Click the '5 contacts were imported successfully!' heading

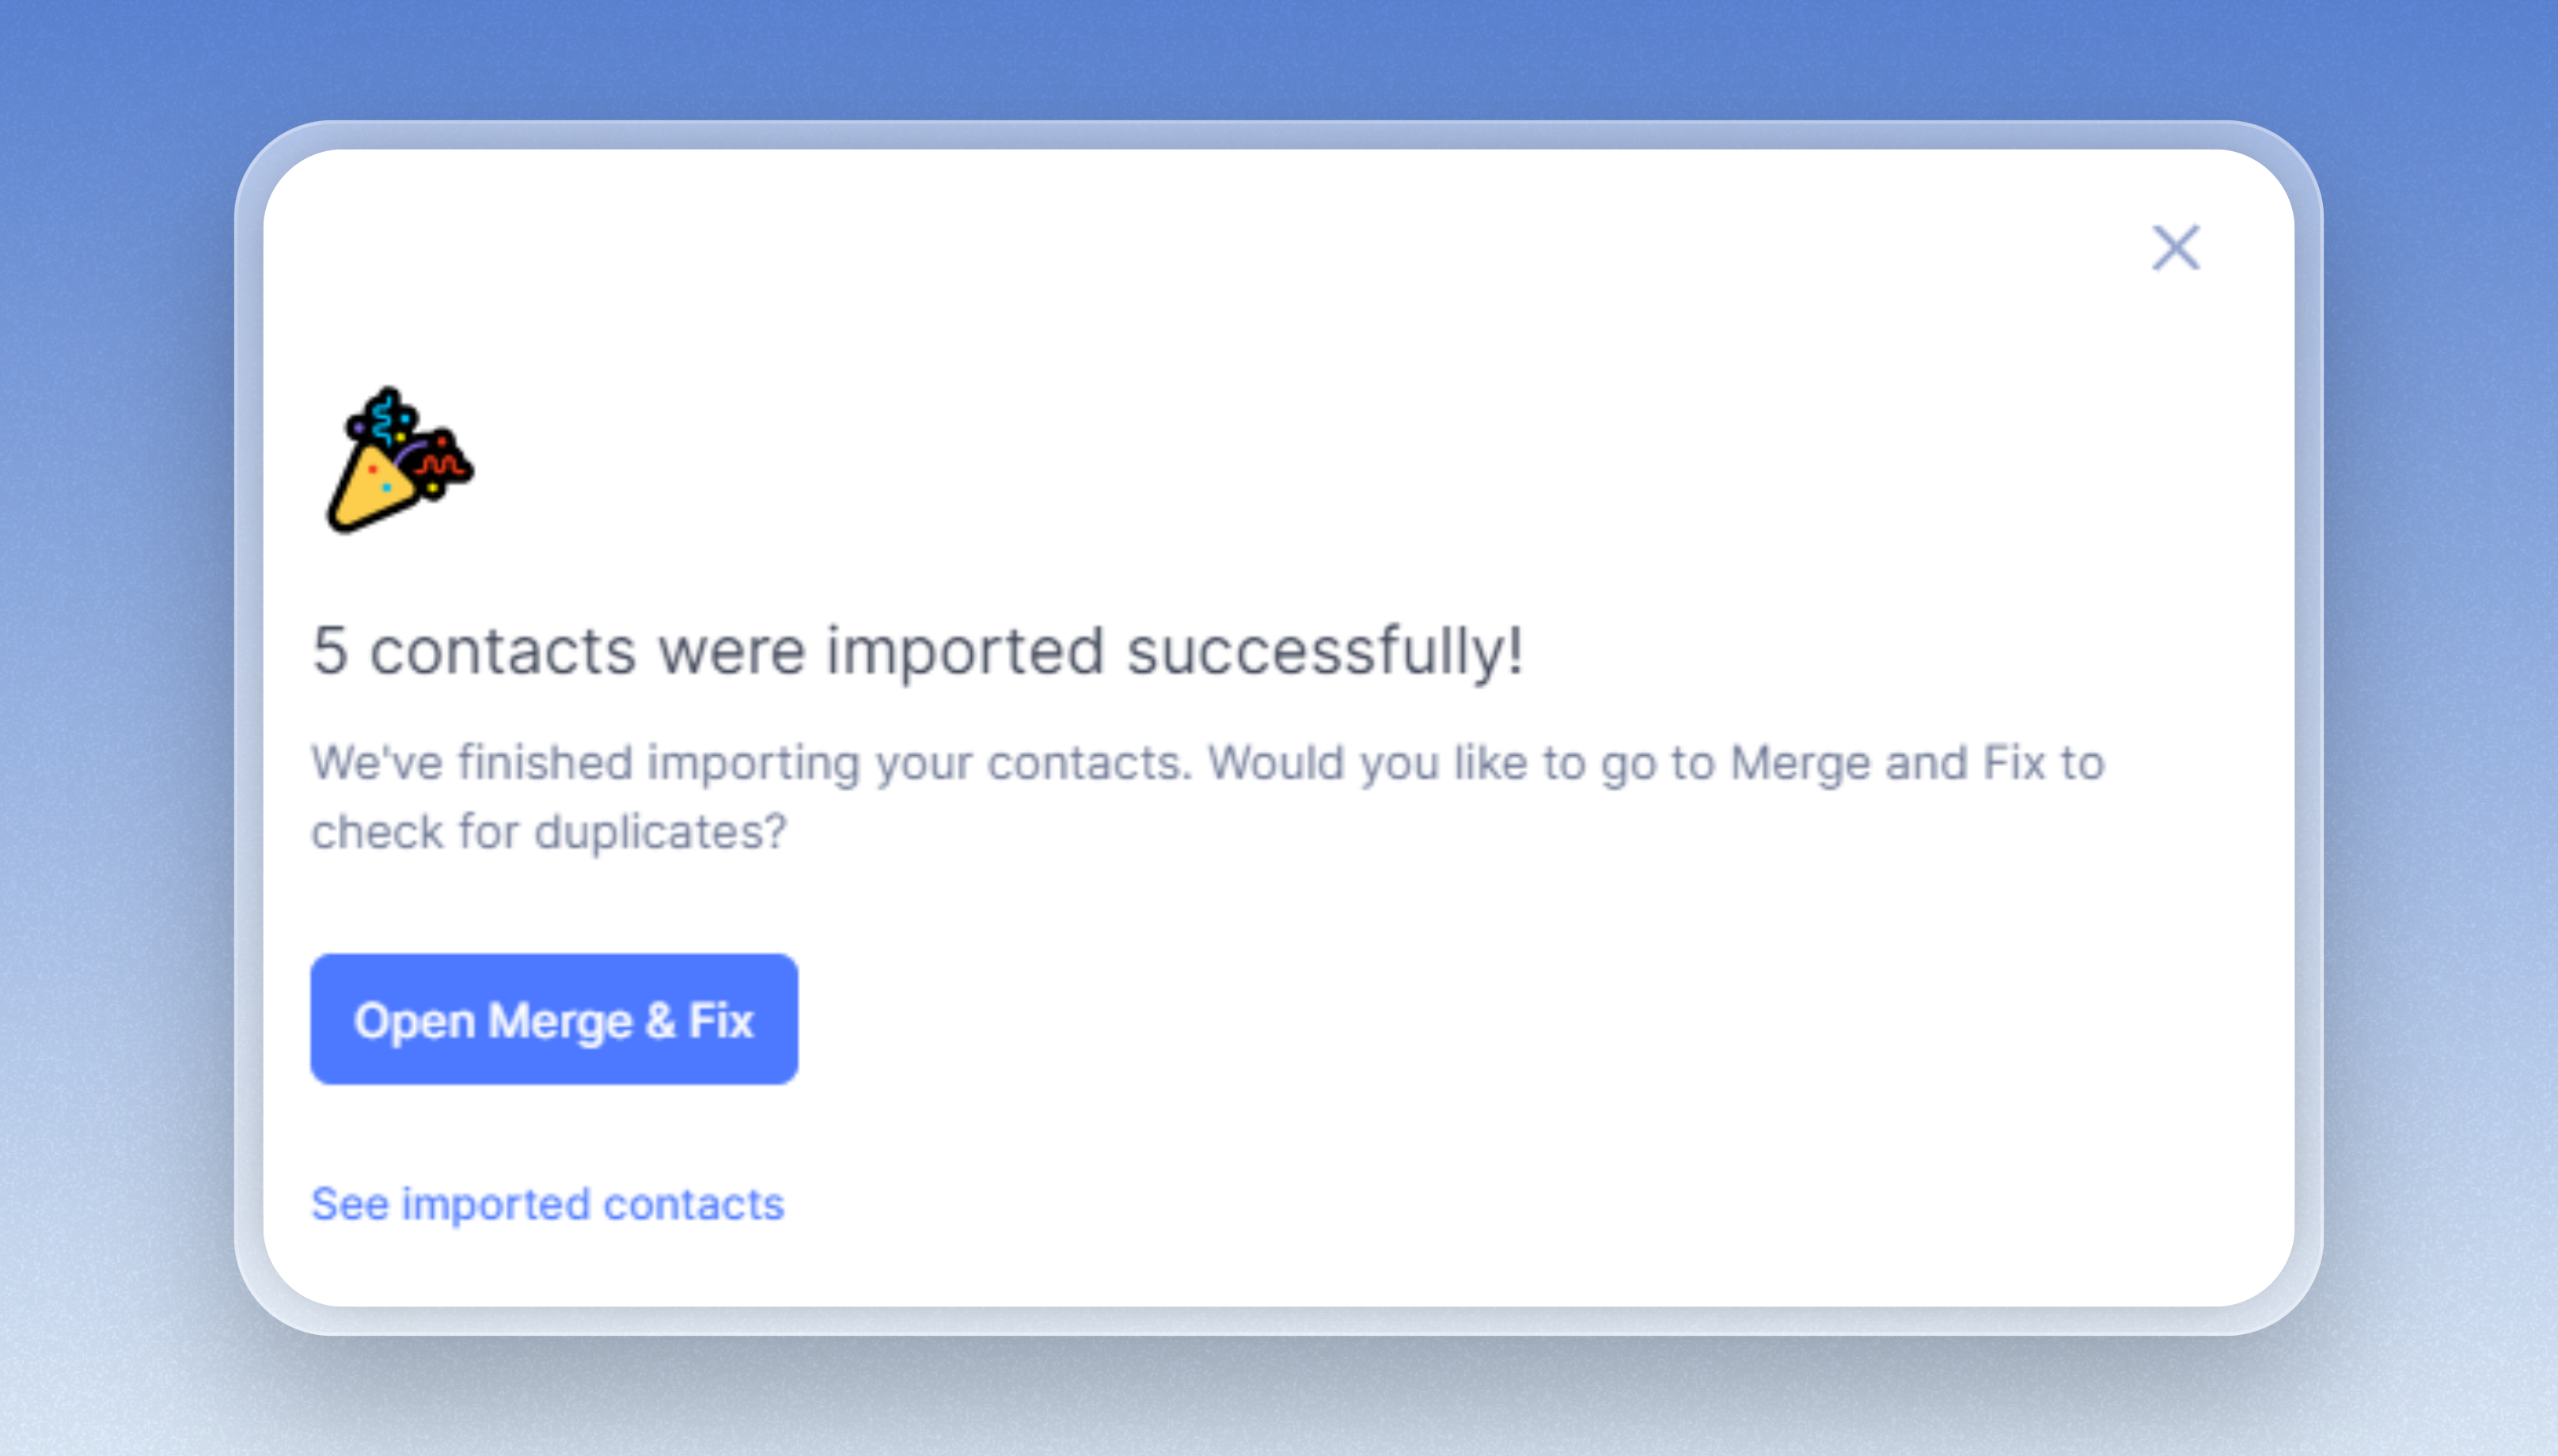point(918,651)
